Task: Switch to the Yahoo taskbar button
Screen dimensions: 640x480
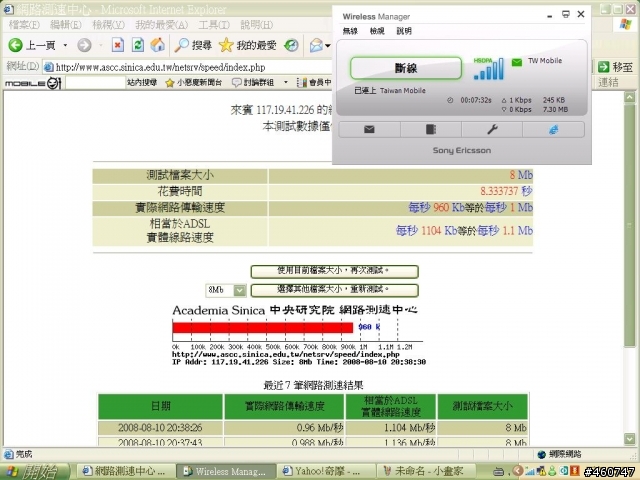Action: (326, 471)
